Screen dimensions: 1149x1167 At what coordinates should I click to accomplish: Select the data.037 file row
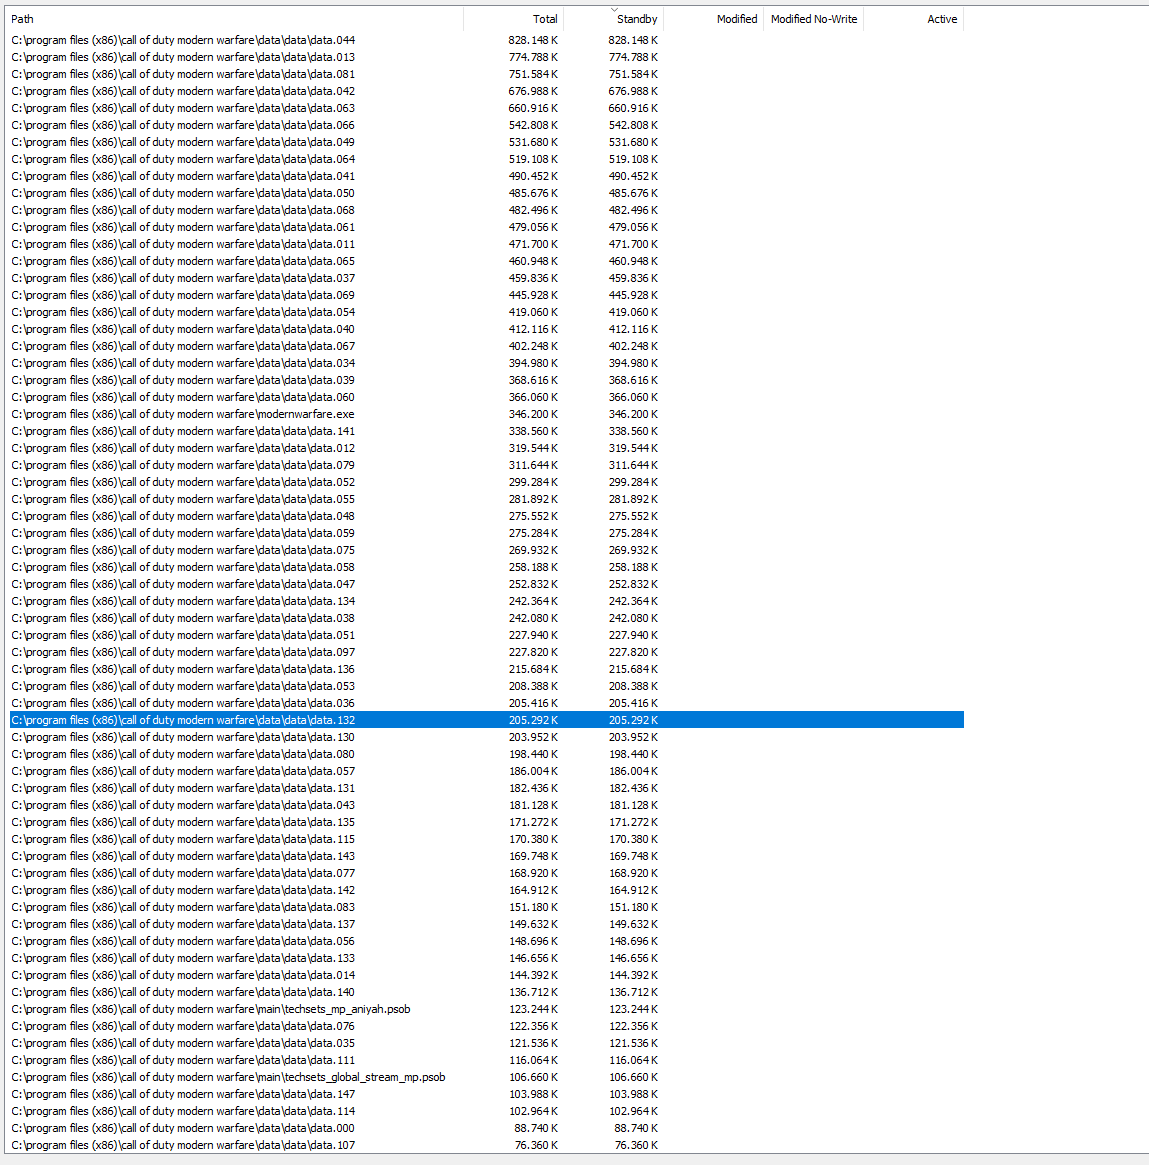click(487, 278)
